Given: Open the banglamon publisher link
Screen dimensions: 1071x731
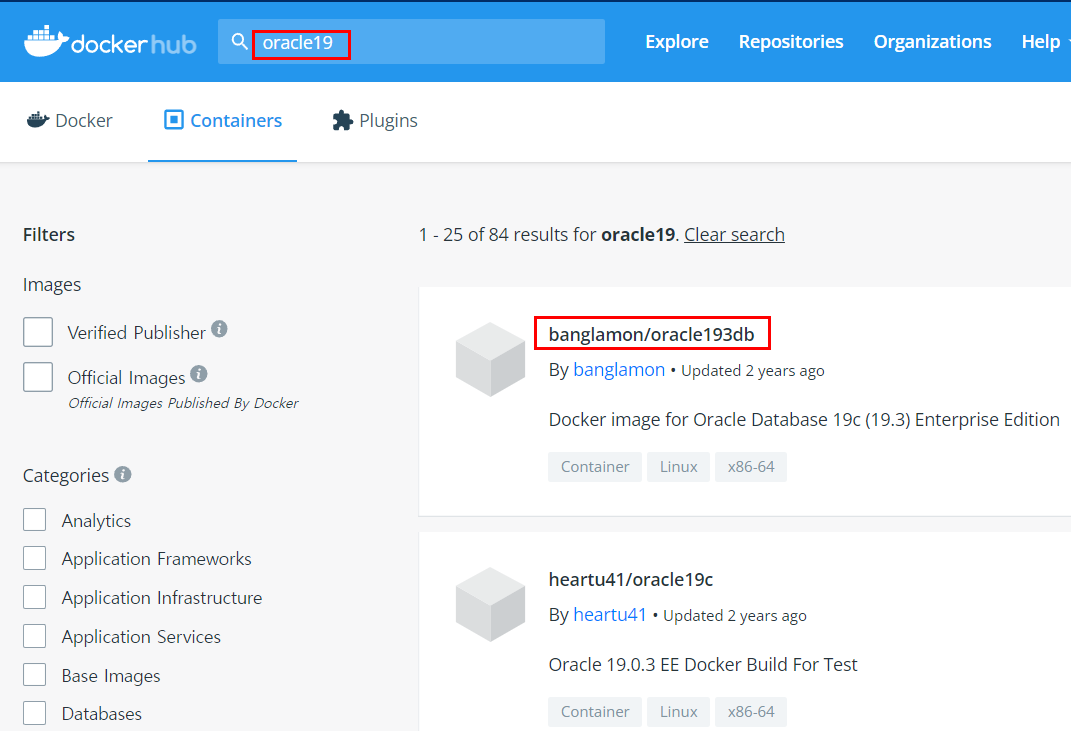Looking at the screenshot, I should 619,370.
